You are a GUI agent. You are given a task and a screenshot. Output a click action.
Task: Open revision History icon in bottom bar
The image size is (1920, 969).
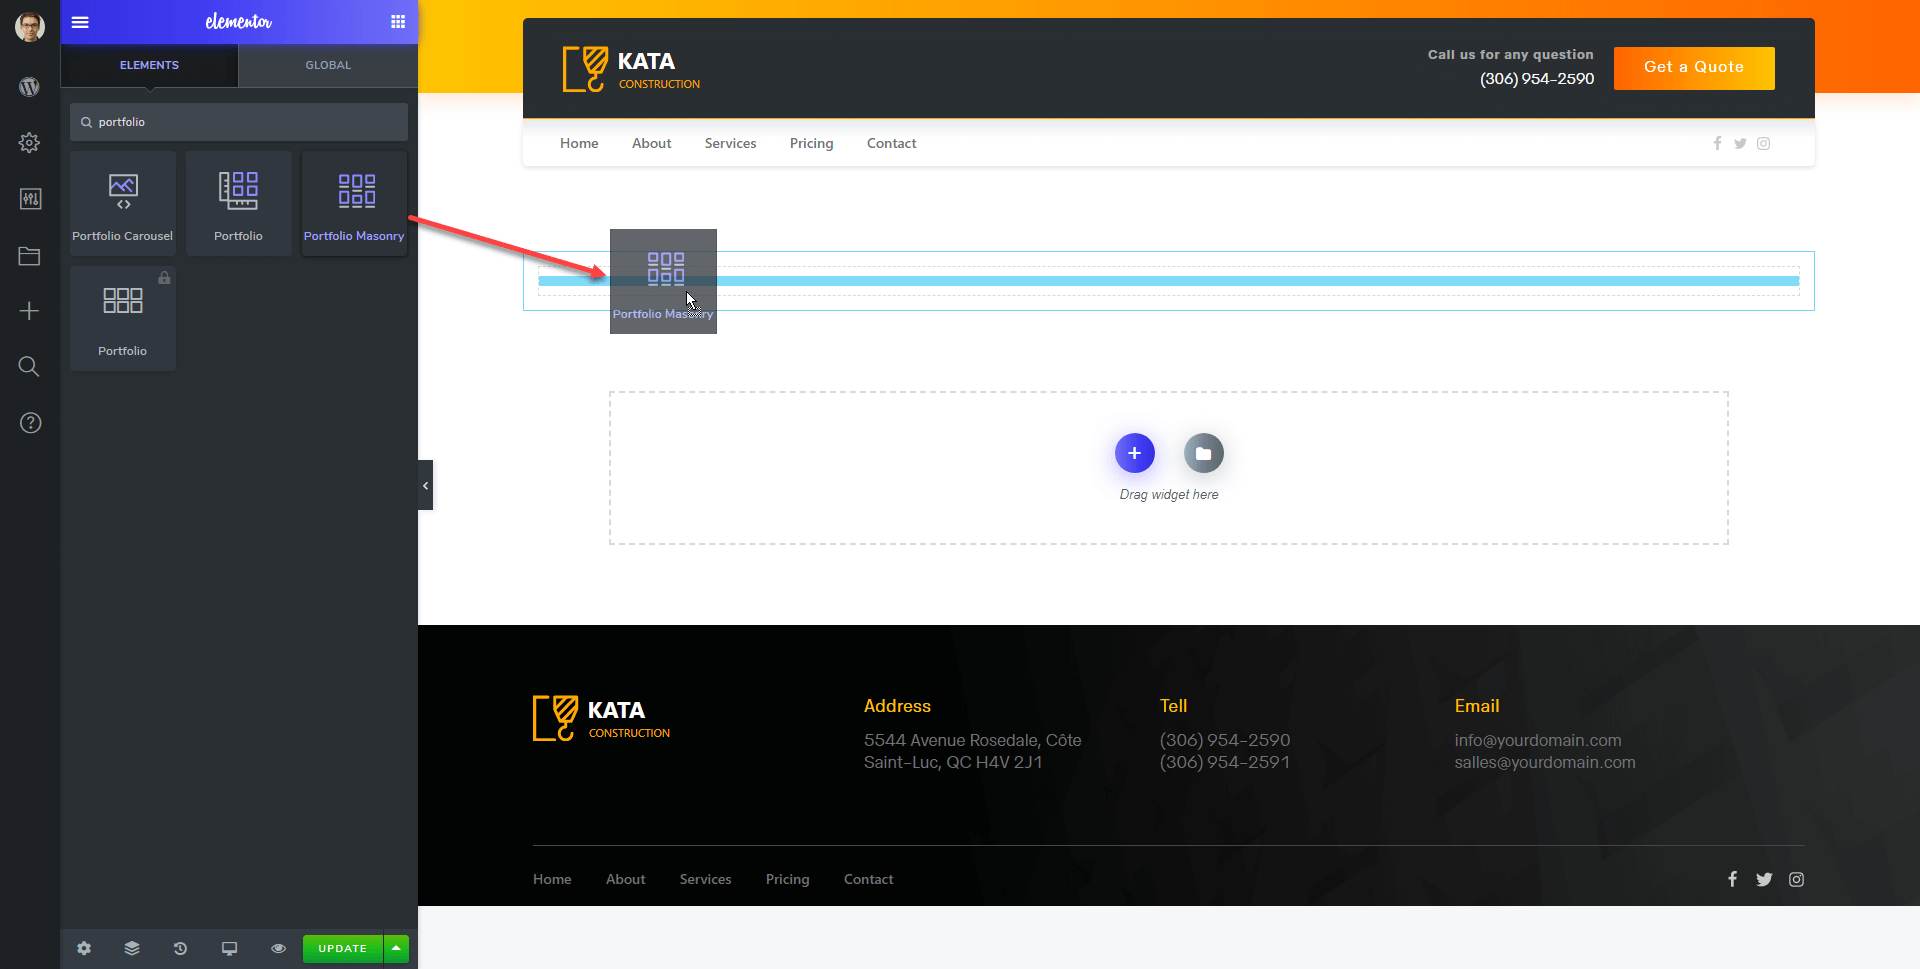(x=180, y=948)
